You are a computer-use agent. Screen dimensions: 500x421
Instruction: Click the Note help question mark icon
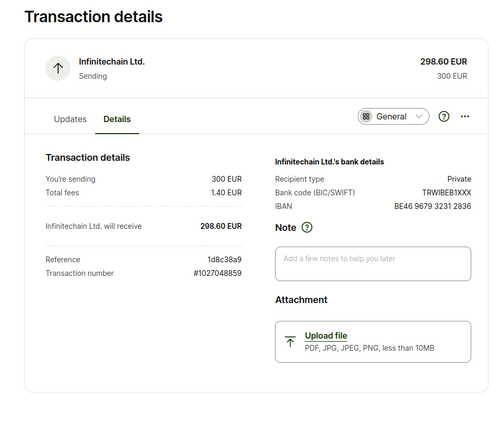(307, 227)
